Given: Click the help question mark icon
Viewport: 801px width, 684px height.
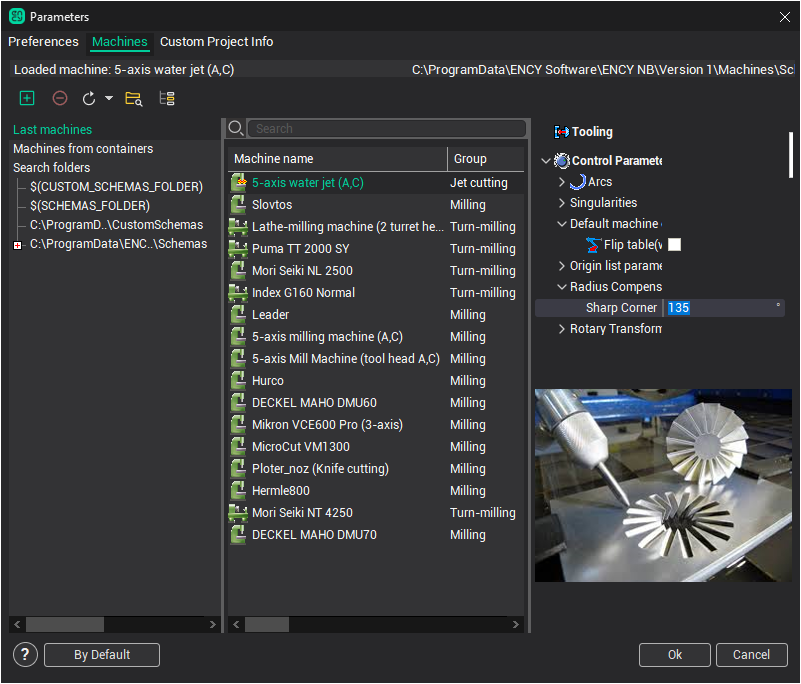Looking at the screenshot, I should coord(26,655).
